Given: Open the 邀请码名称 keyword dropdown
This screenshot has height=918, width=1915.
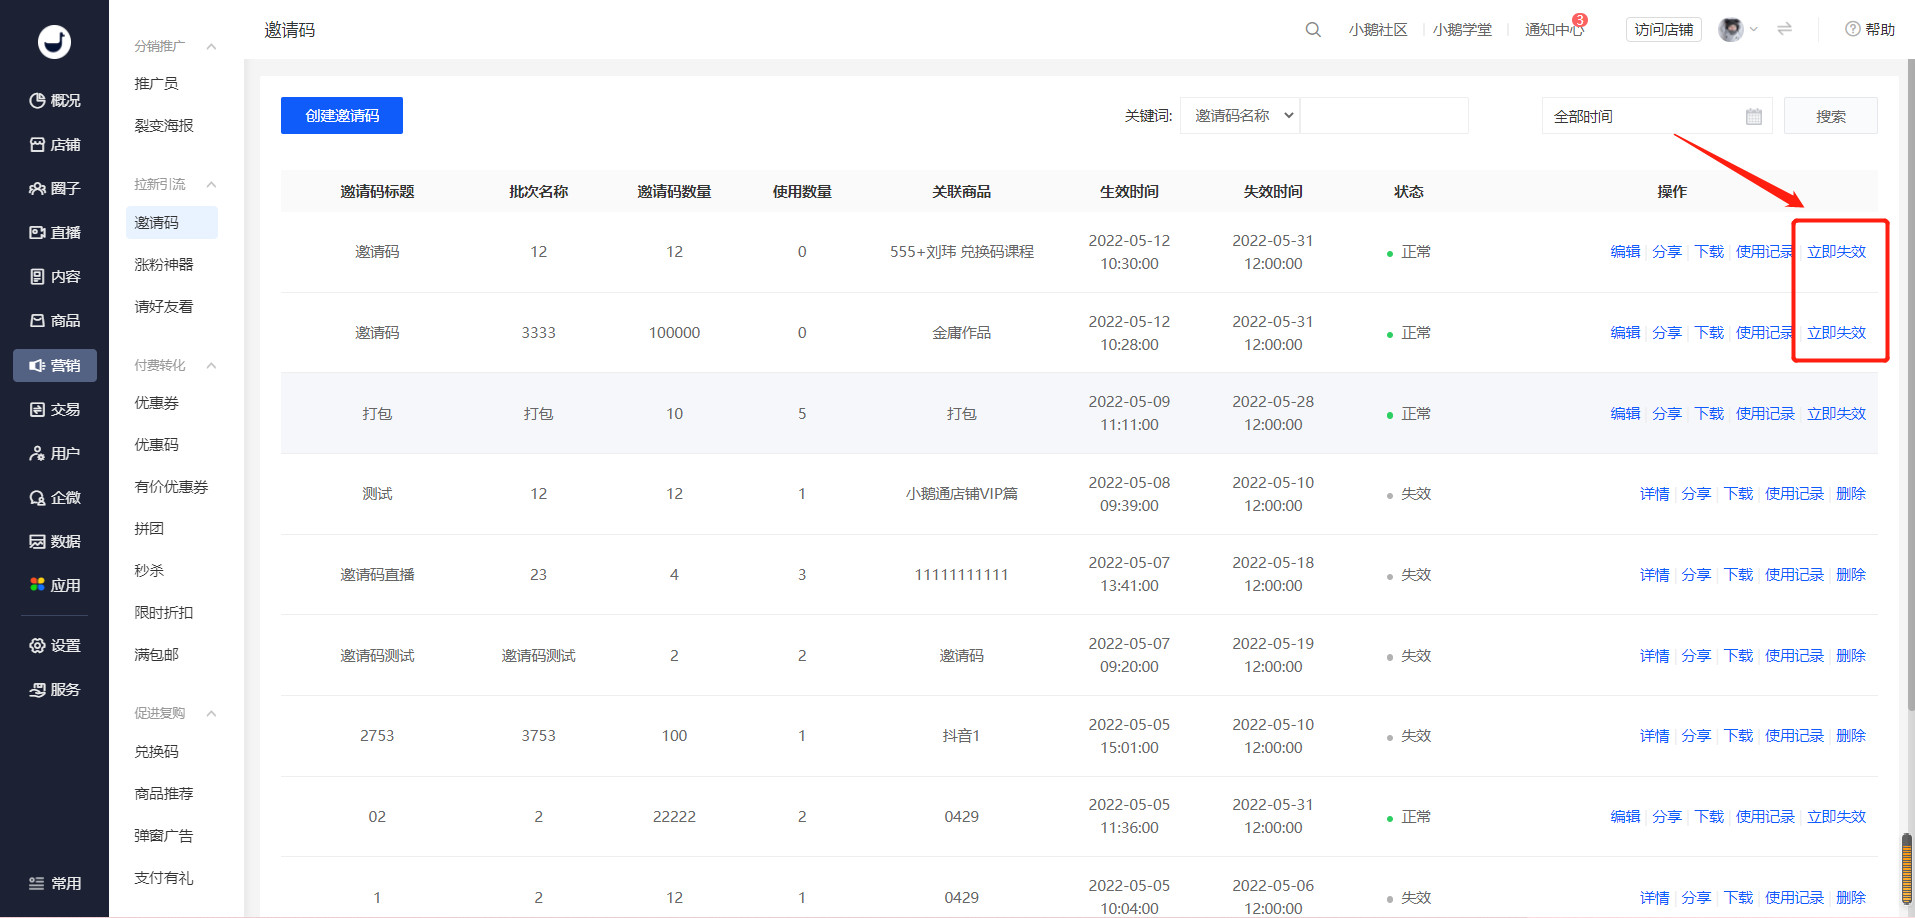Looking at the screenshot, I should (x=1240, y=115).
